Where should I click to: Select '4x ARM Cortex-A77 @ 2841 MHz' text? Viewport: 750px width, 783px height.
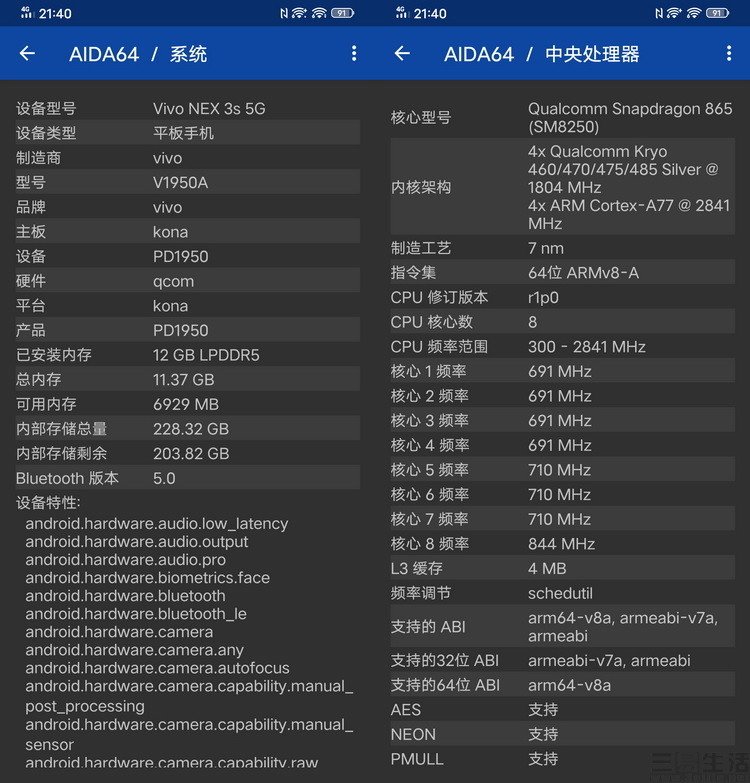[x=629, y=214]
